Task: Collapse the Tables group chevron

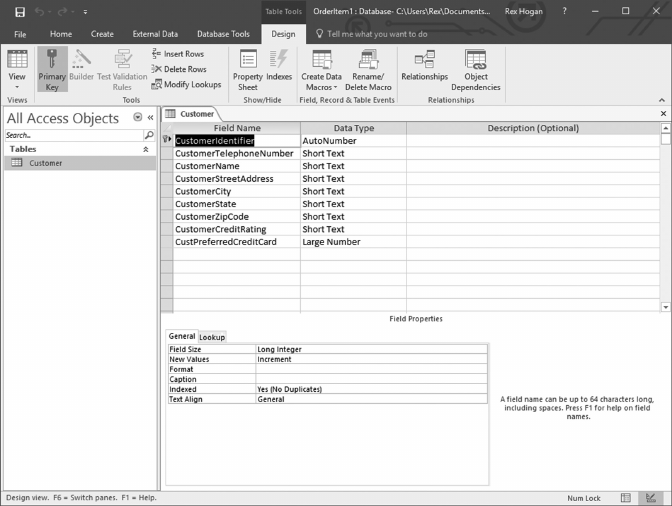Action: (x=146, y=149)
